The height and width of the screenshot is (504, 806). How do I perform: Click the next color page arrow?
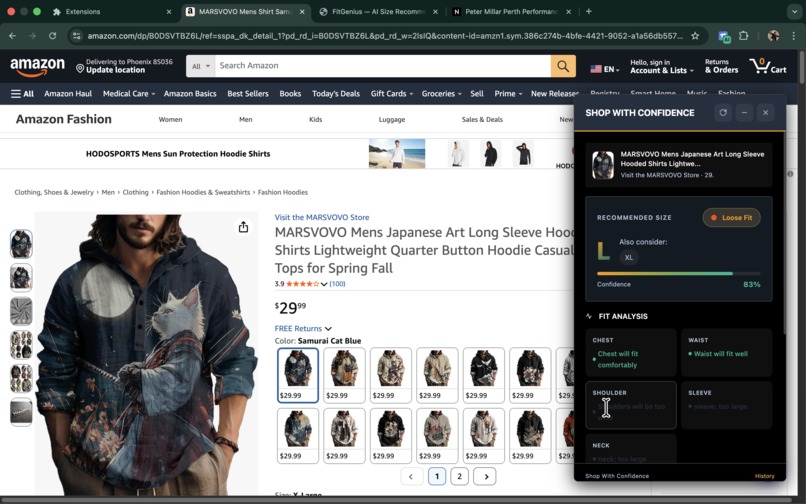pos(486,476)
